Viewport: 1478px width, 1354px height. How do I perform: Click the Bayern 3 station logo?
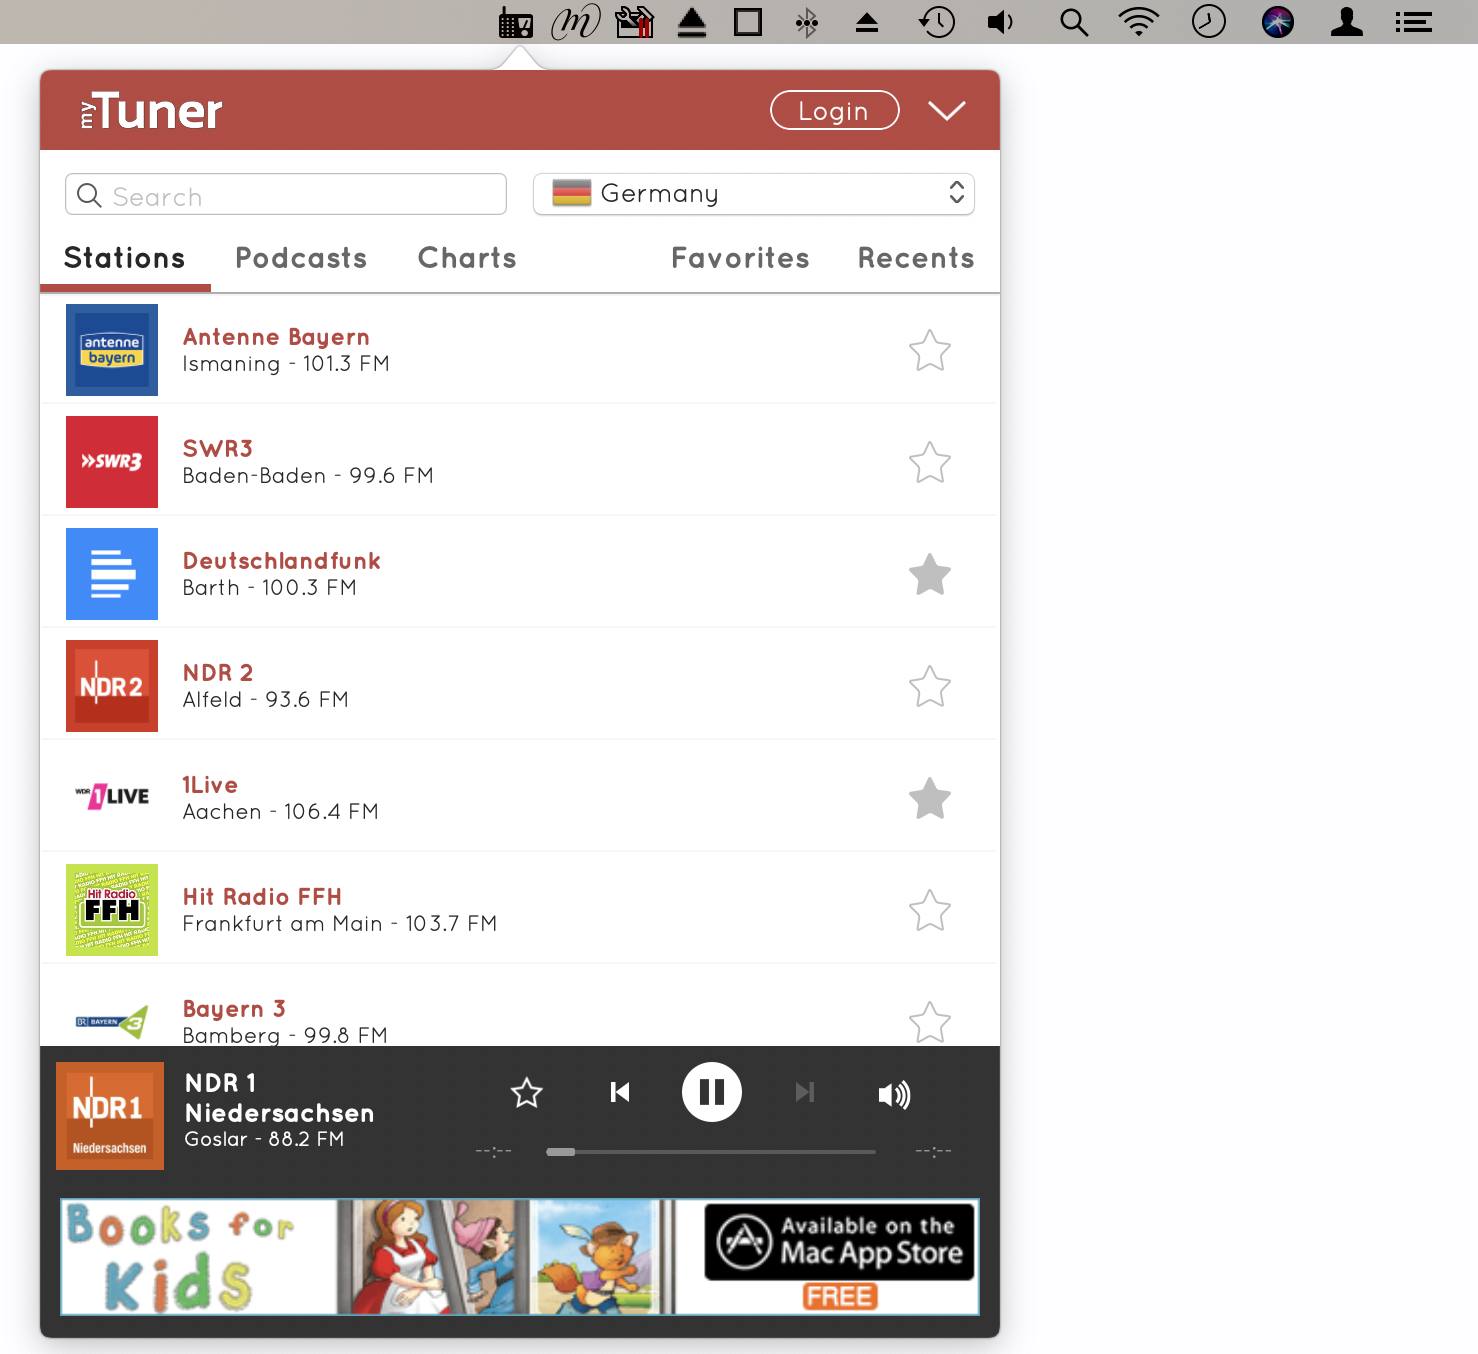tap(112, 1022)
